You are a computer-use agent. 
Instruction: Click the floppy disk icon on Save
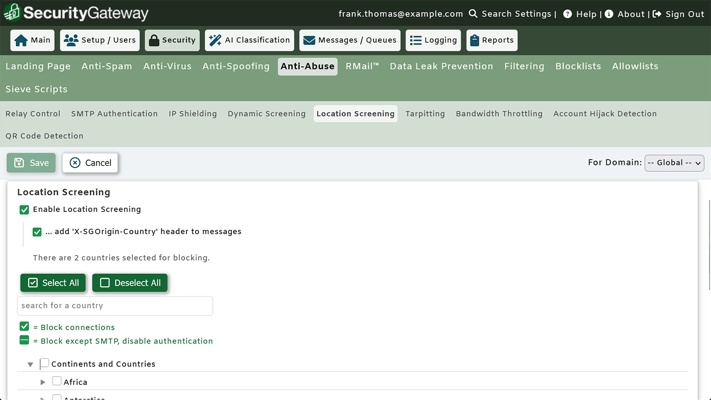coord(19,163)
